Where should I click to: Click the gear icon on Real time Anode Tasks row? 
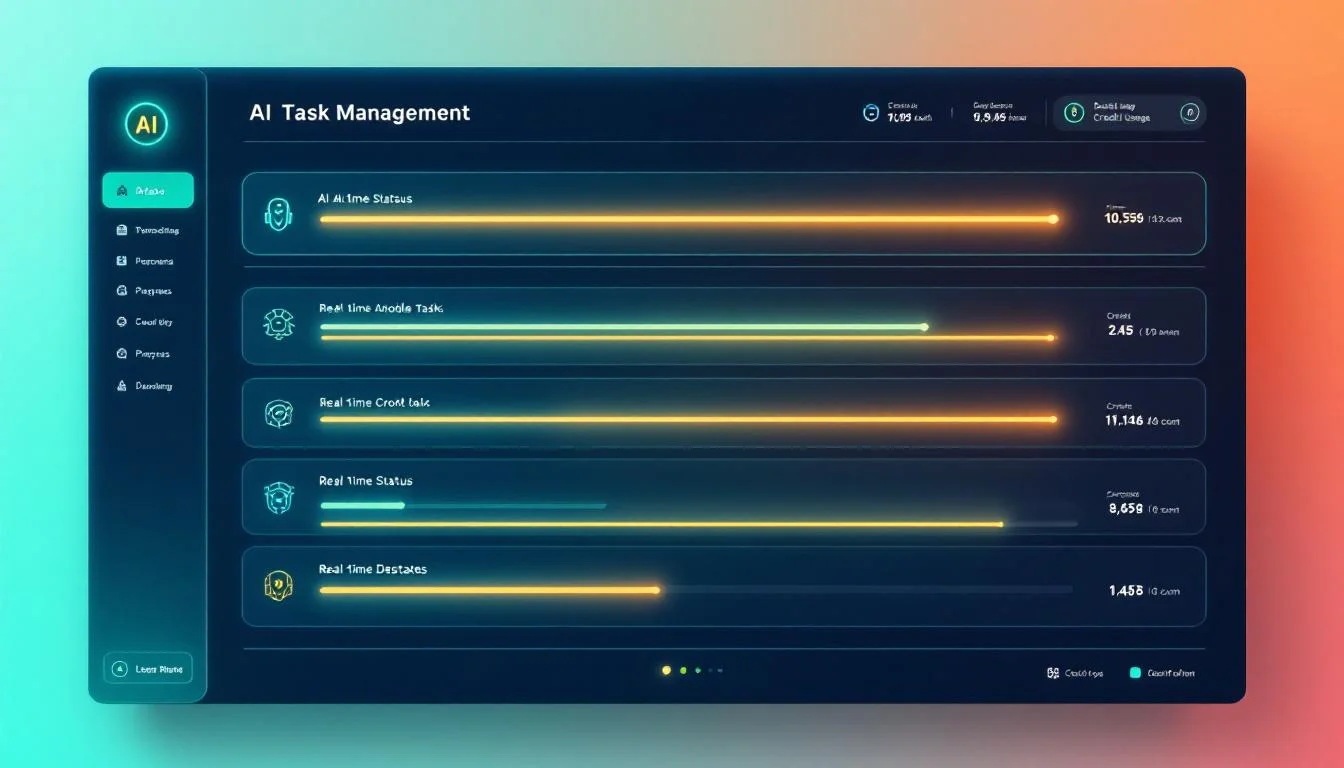[277, 322]
